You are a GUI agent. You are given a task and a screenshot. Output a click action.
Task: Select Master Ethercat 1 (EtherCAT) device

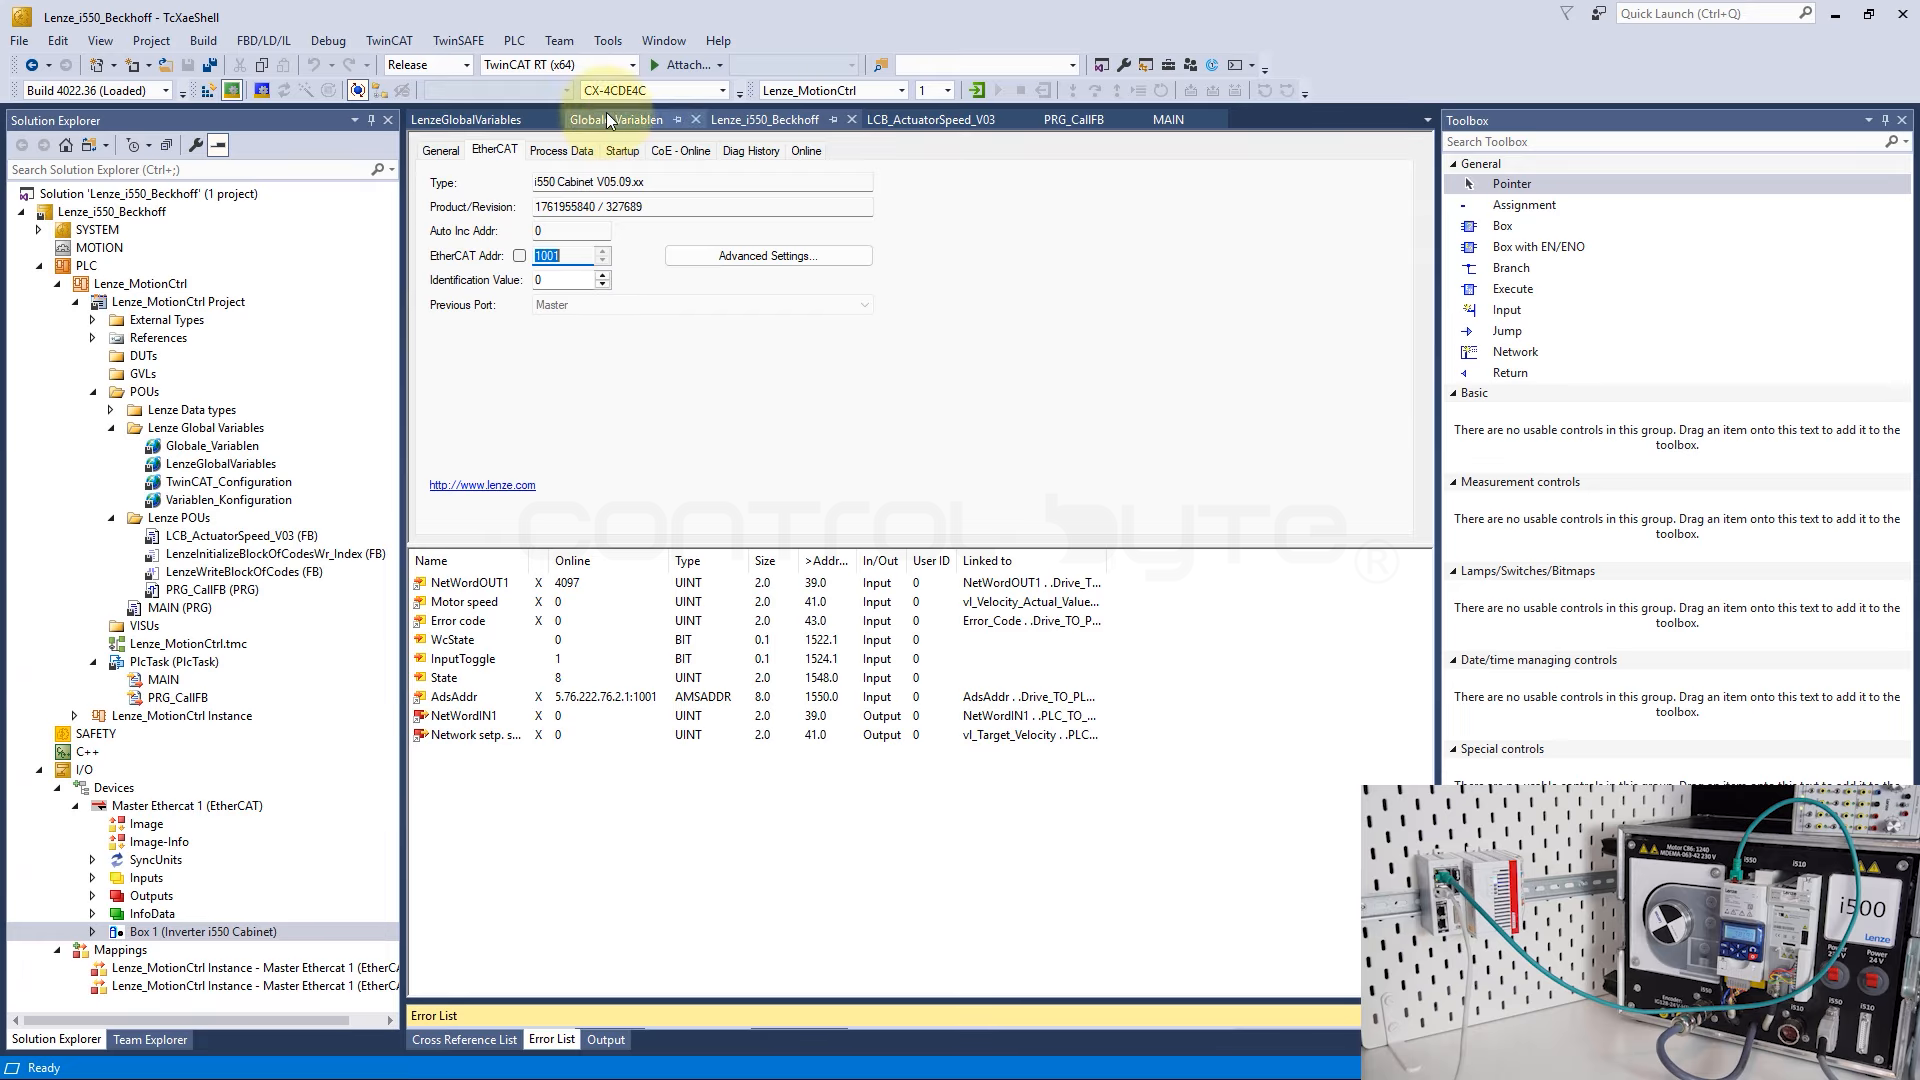tap(187, 806)
